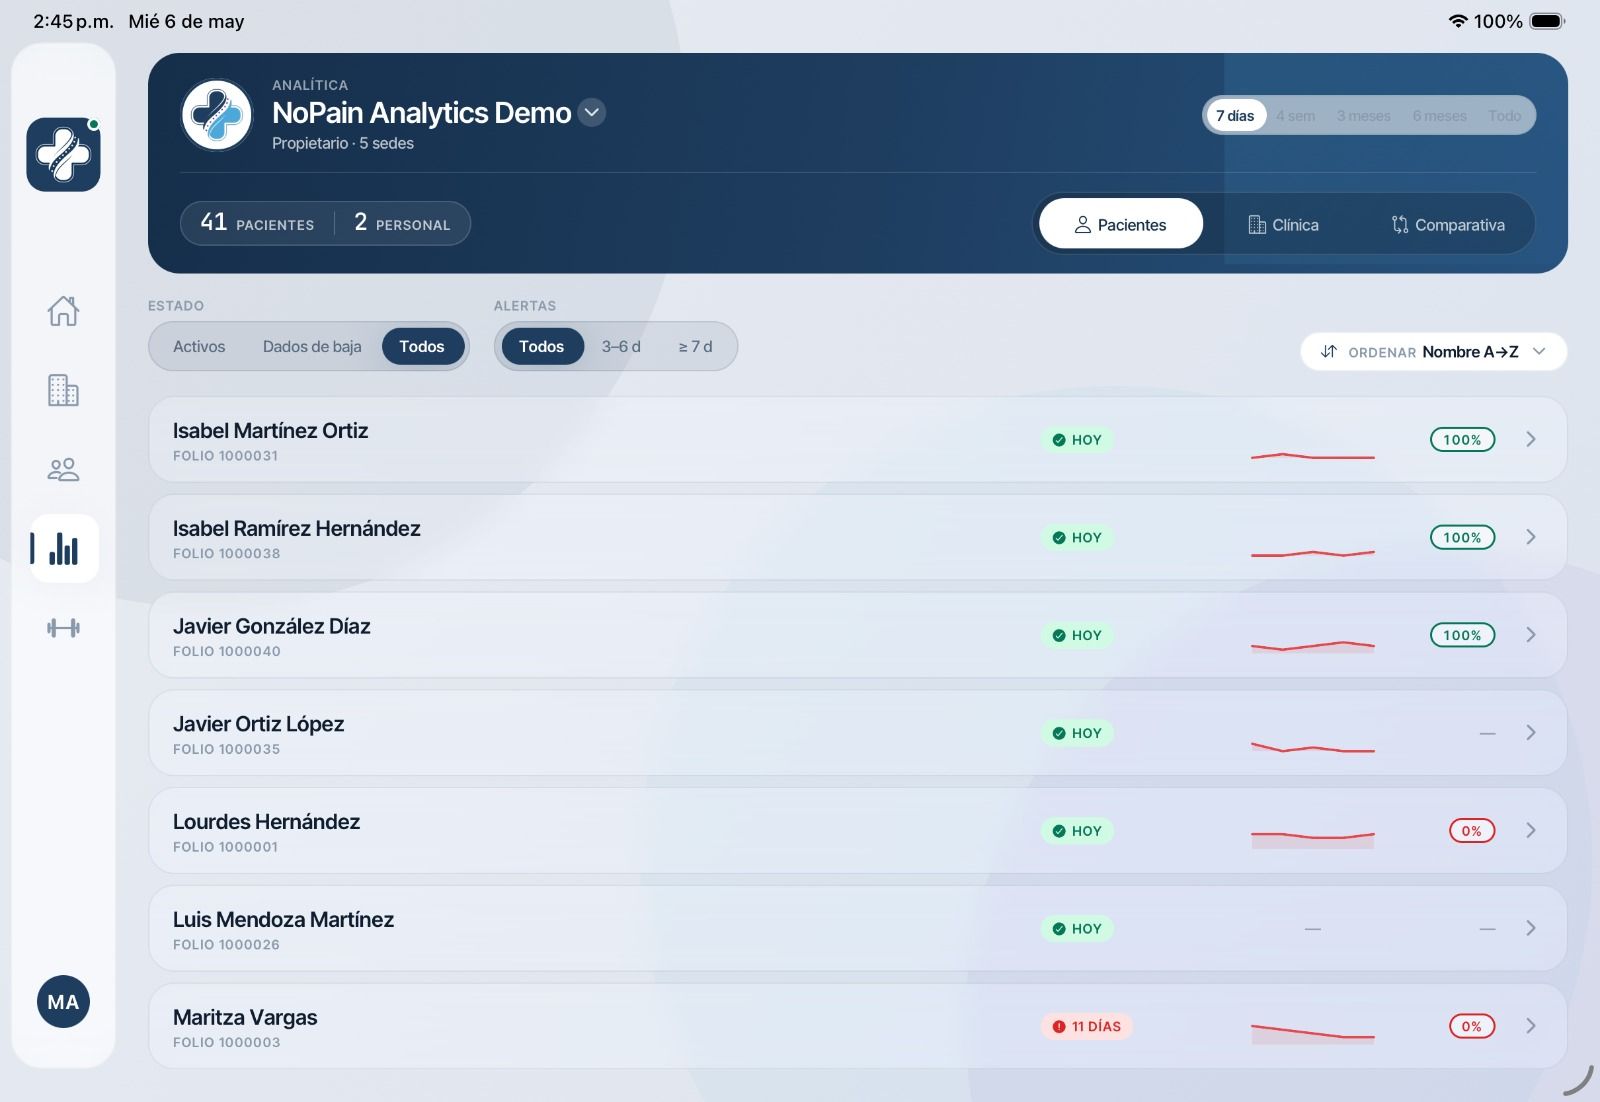
Task: Click the 11 DÍAS alert badge for Maritza Vargas
Action: (x=1087, y=1026)
